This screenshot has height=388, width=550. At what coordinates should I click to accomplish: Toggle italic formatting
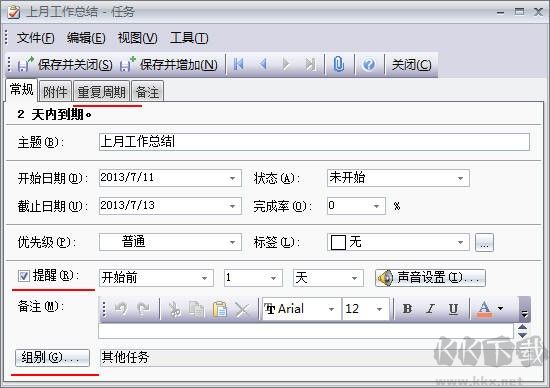430,309
